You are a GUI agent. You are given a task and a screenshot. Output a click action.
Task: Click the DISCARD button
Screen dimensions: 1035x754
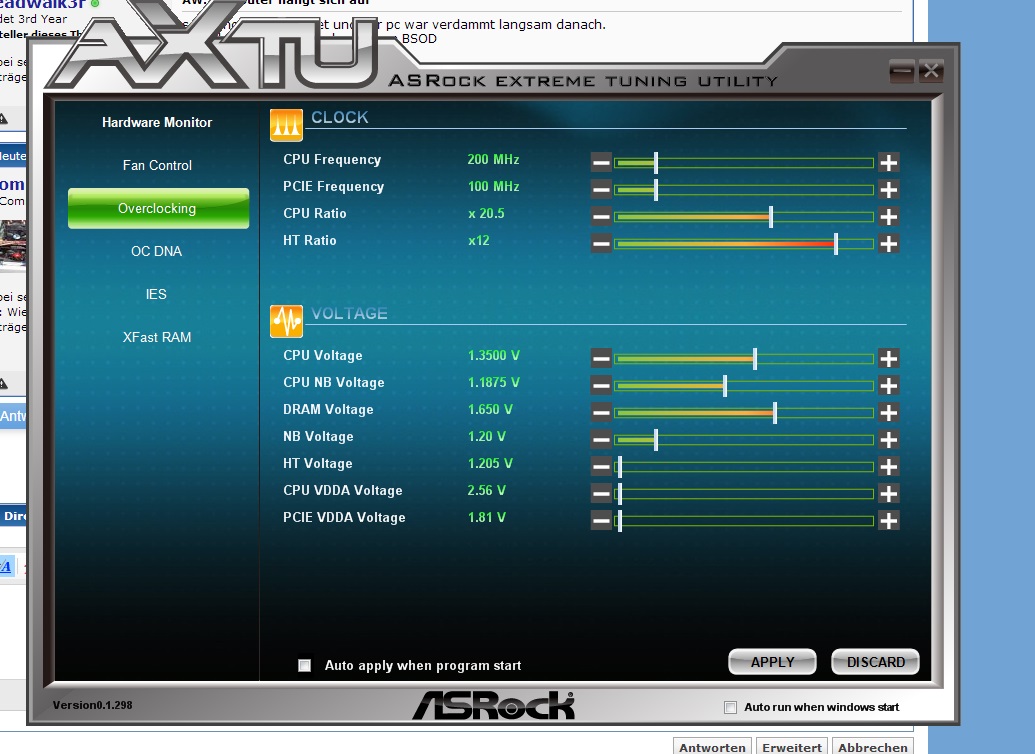875,662
